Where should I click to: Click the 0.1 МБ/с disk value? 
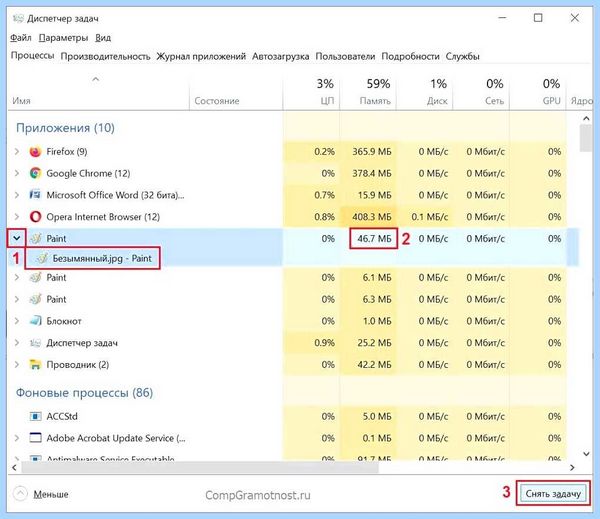(x=429, y=217)
